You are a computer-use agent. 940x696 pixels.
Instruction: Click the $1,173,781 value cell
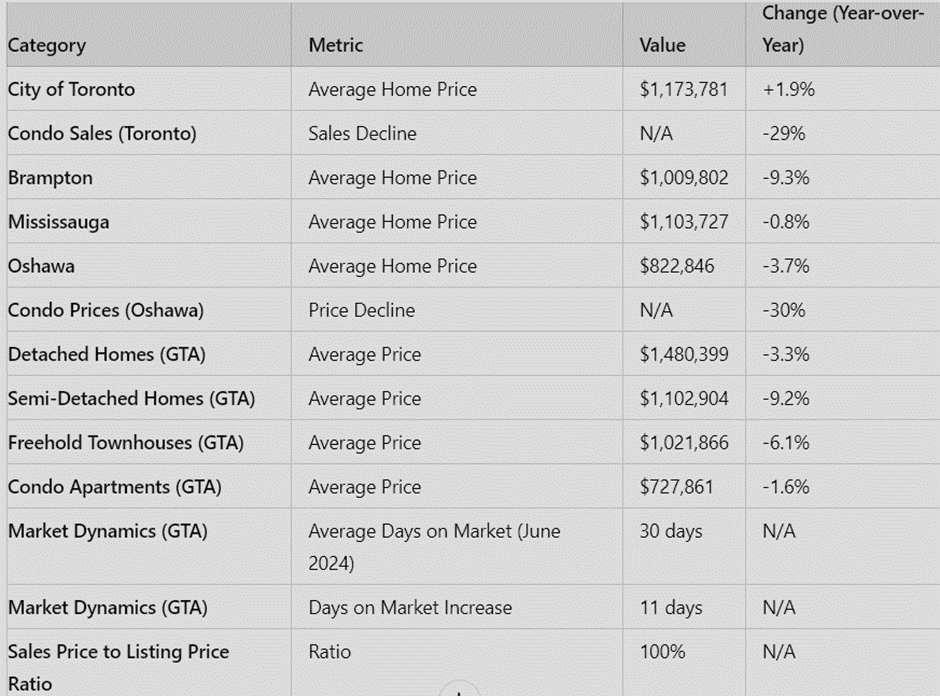pyautogui.click(x=684, y=89)
